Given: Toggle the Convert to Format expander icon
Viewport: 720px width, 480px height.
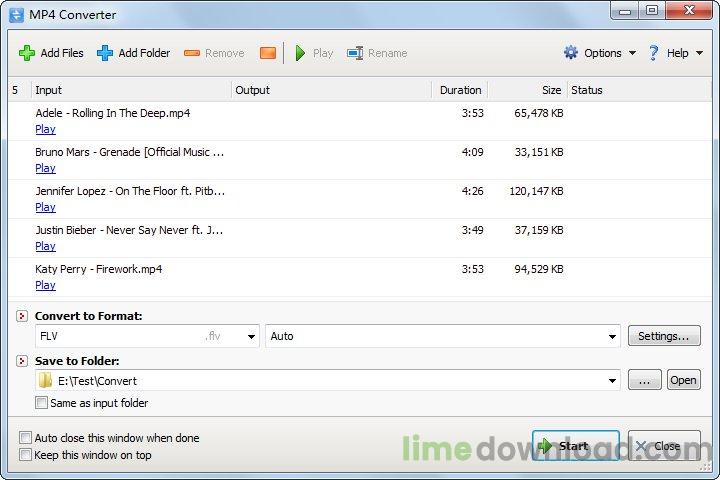Looking at the screenshot, I should [x=22, y=316].
